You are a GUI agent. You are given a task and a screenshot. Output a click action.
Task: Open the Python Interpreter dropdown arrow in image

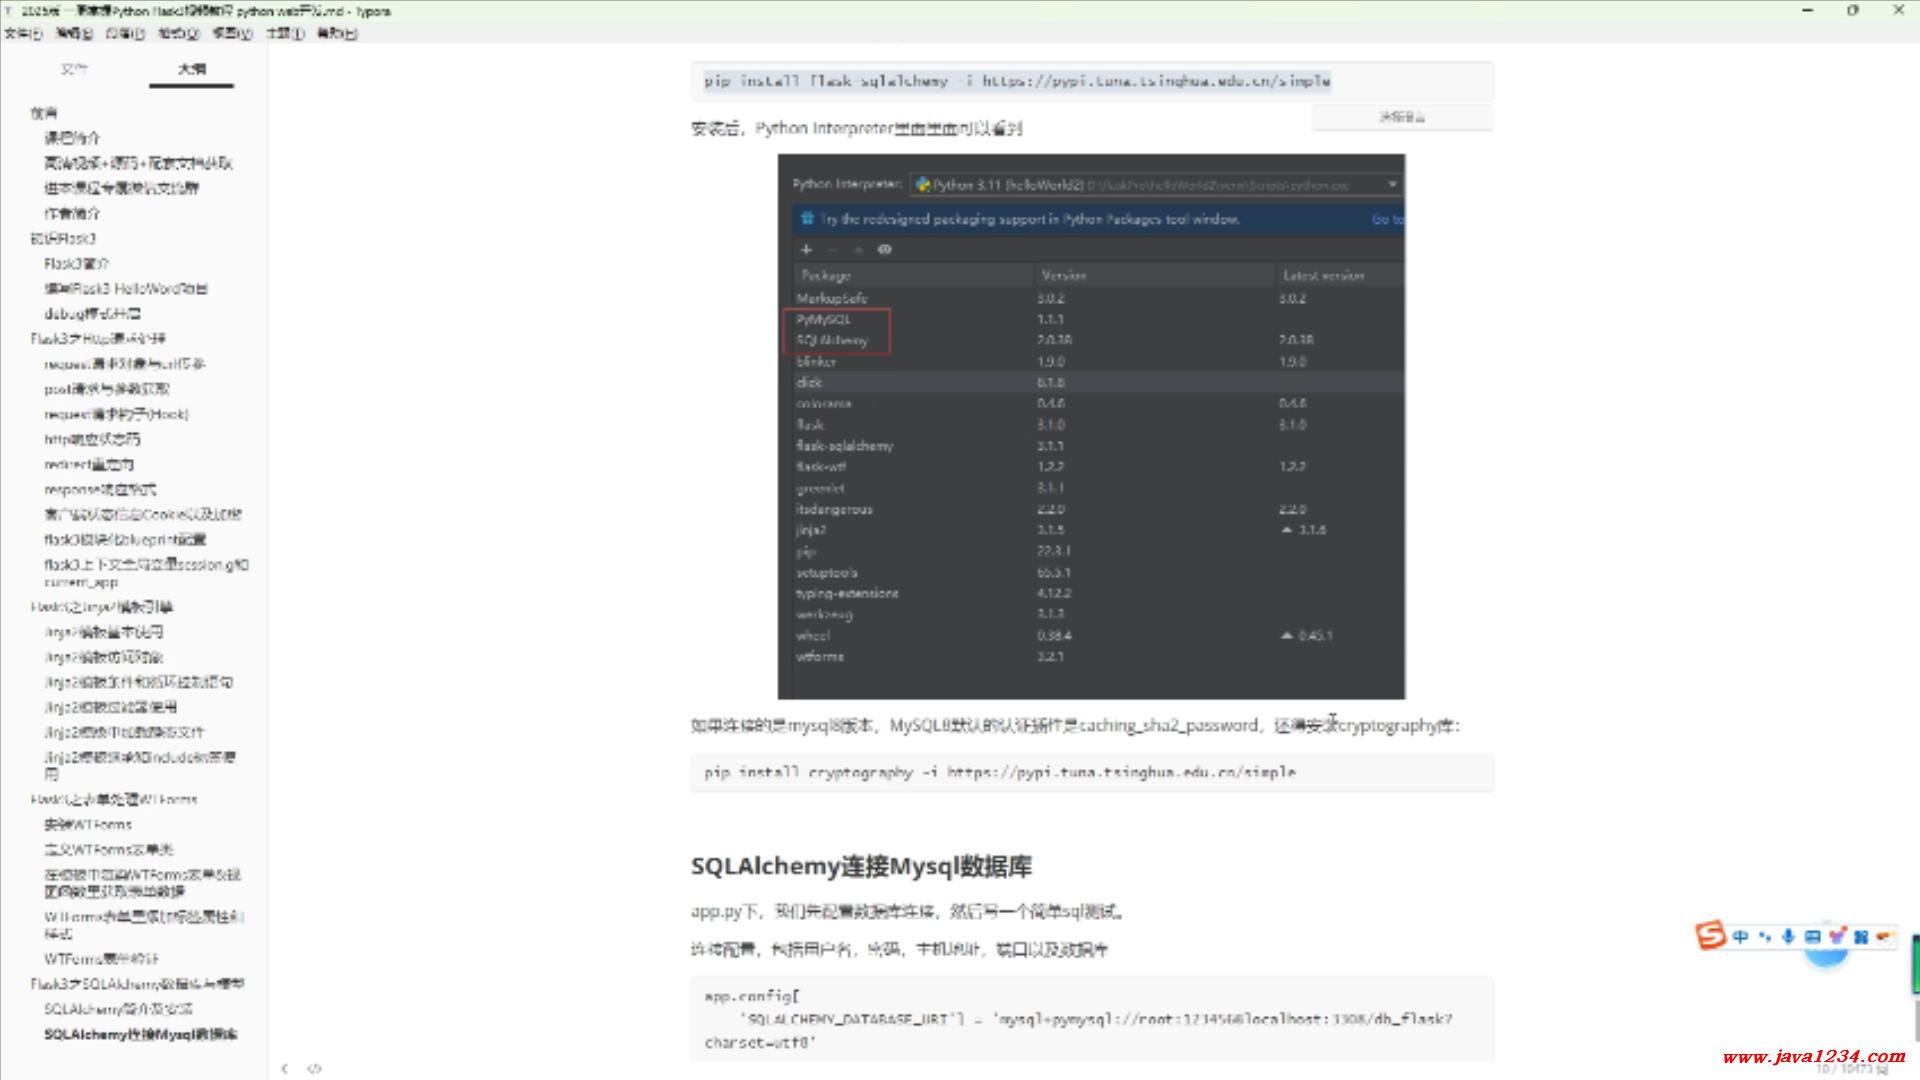1392,184
